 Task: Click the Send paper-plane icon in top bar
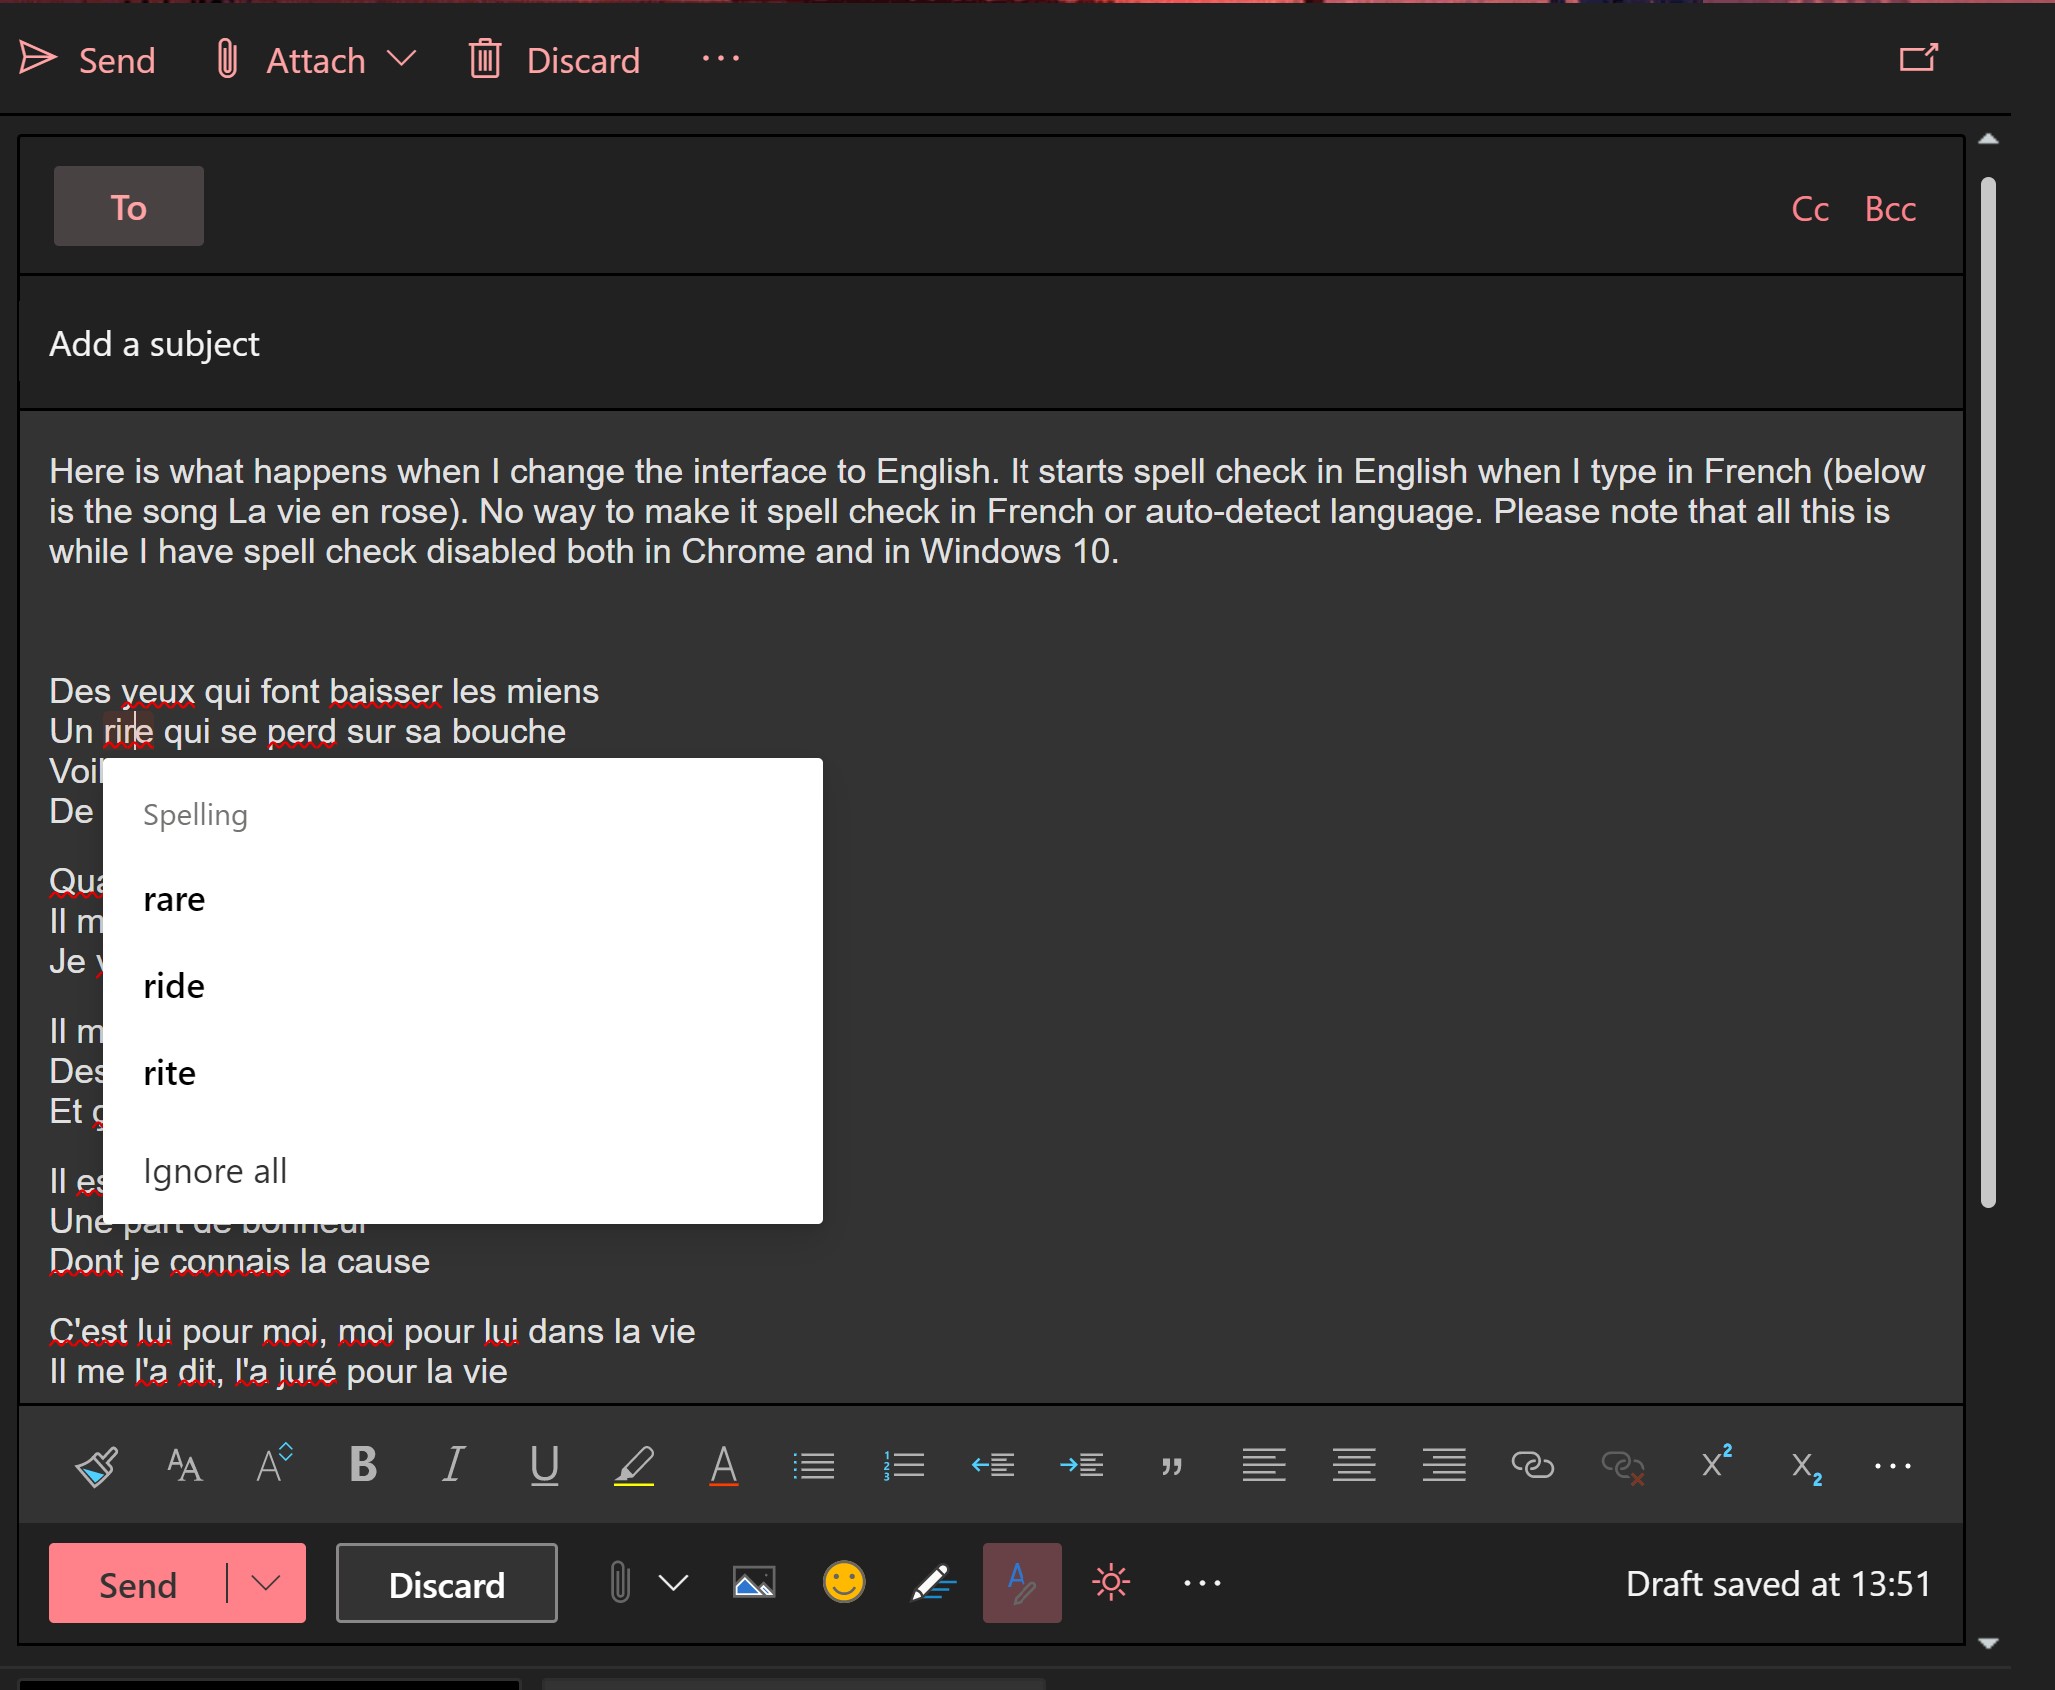pyautogui.click(x=38, y=59)
